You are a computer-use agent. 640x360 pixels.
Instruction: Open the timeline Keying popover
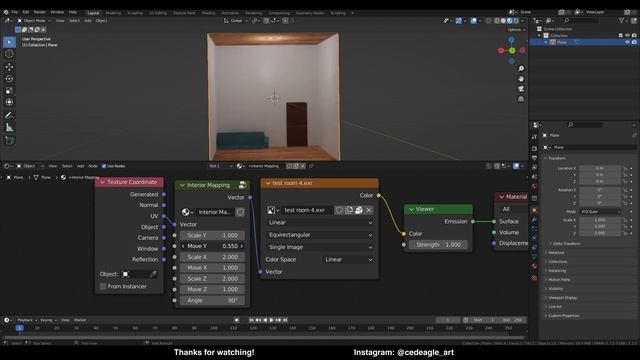point(48,320)
